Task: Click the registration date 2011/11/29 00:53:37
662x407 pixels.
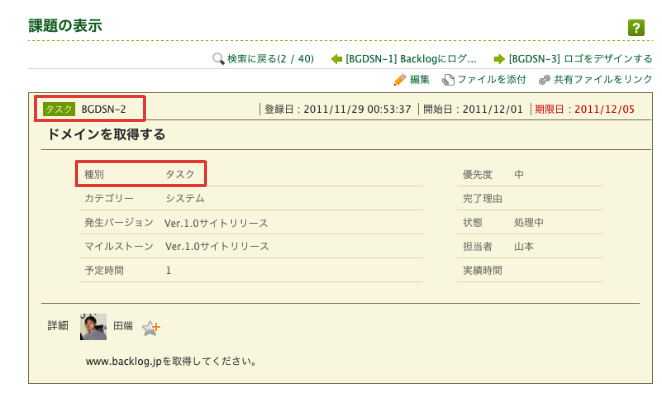Action: click(x=357, y=109)
